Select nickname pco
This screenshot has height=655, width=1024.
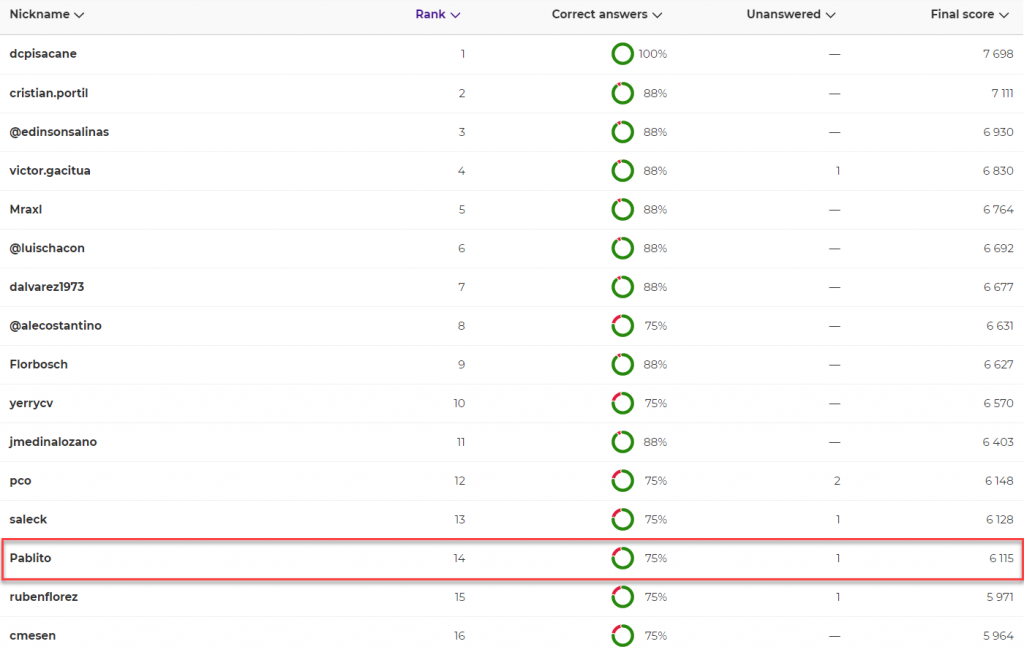tap(20, 481)
